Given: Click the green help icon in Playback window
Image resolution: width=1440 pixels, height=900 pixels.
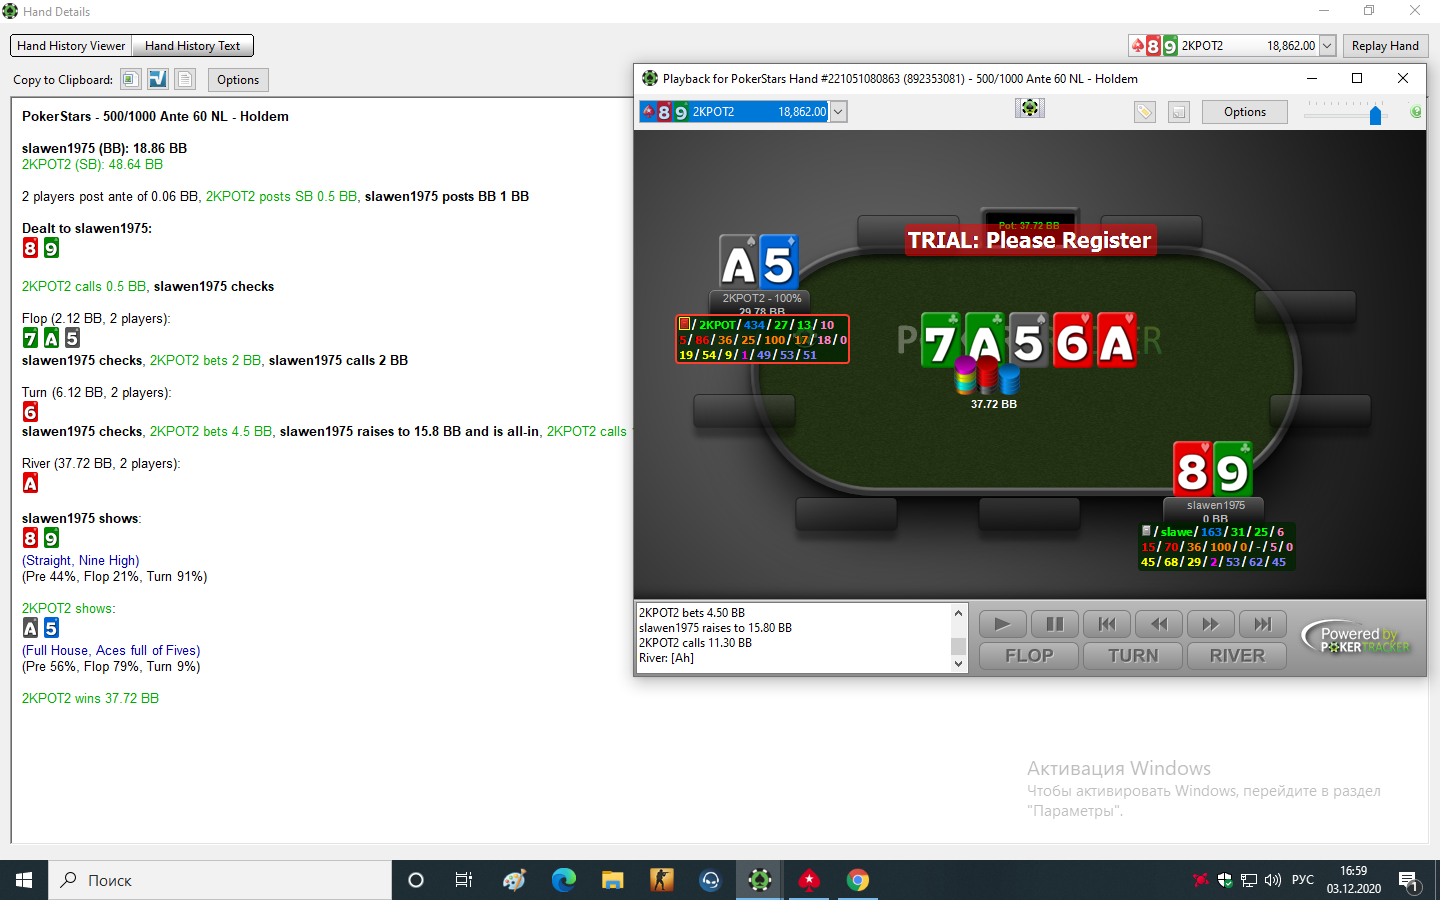Looking at the screenshot, I should pos(1416,112).
